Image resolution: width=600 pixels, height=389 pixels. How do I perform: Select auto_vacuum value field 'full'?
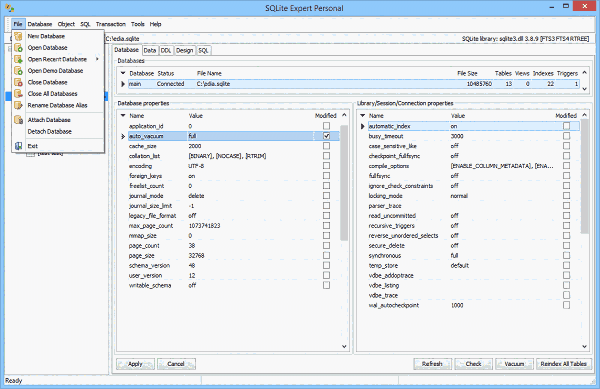tap(249, 136)
